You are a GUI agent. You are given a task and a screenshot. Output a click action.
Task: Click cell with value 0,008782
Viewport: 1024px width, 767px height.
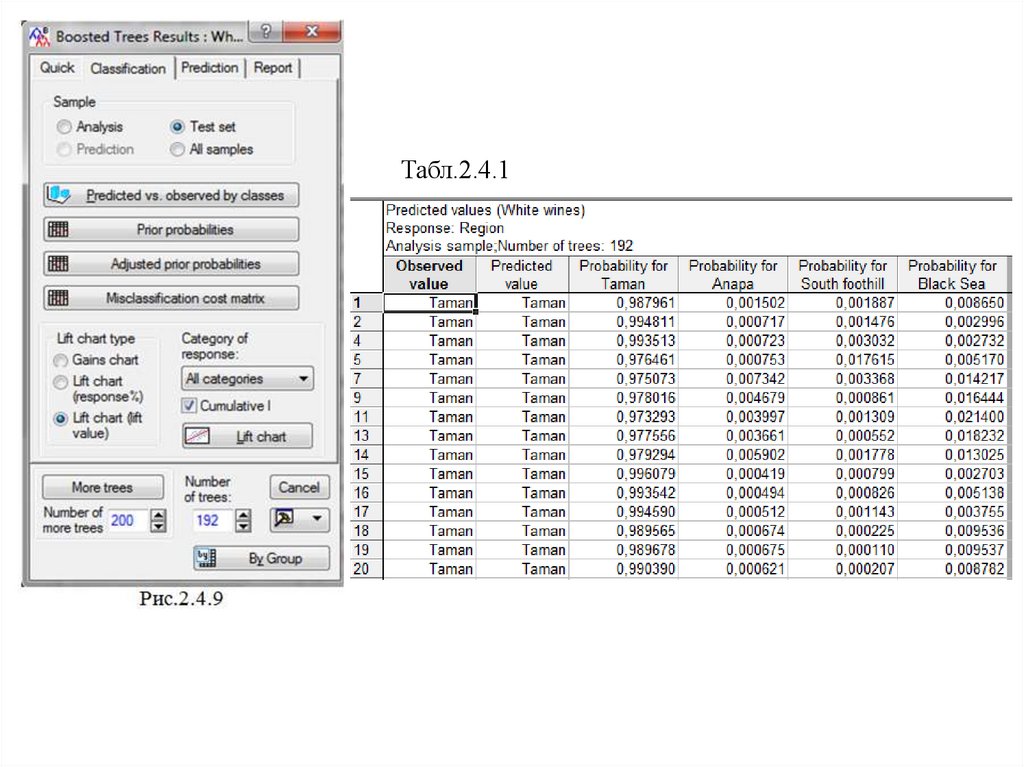(952, 569)
